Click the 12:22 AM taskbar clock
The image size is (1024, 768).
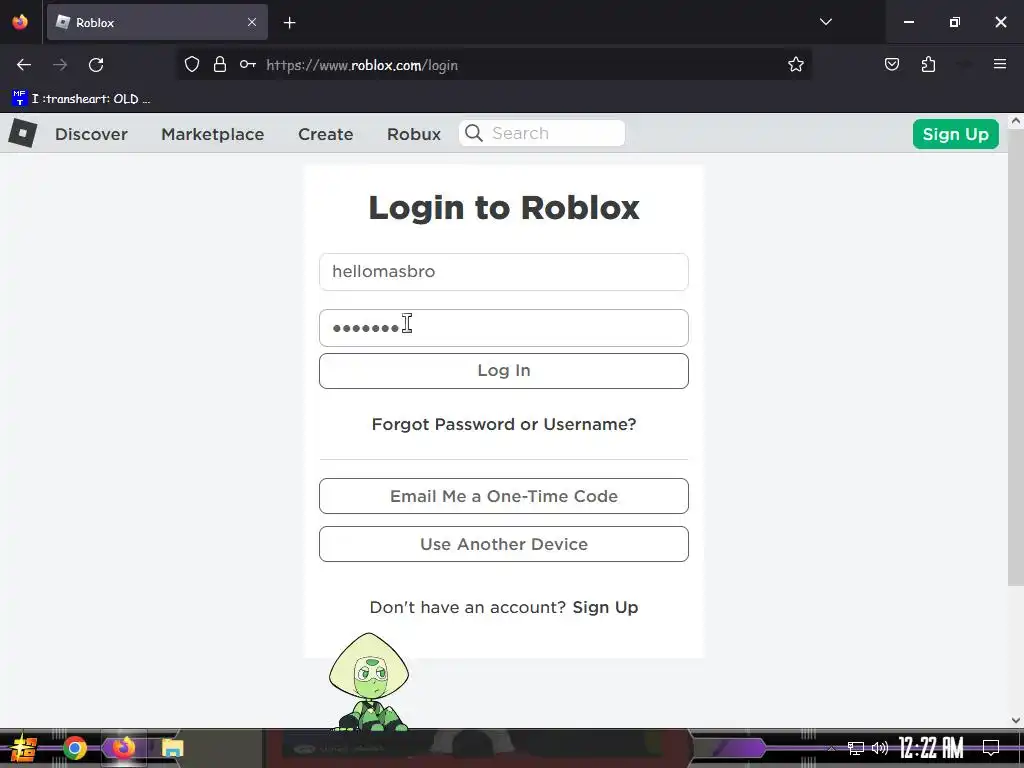coord(931,748)
